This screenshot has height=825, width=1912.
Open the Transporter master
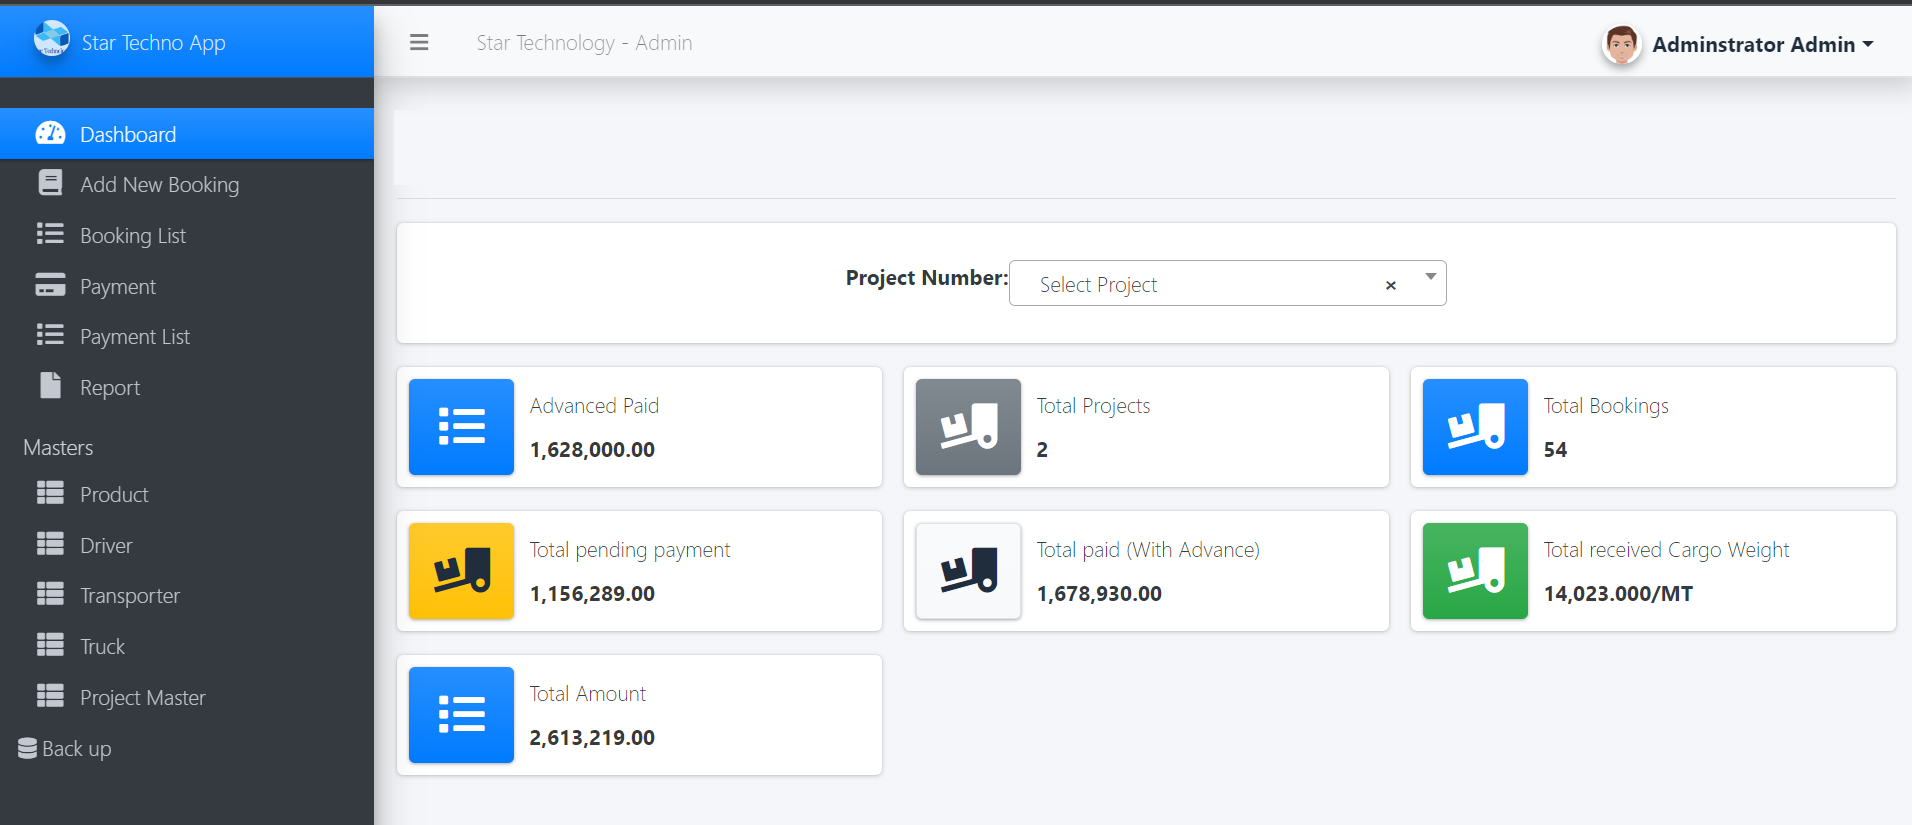(x=187, y=595)
